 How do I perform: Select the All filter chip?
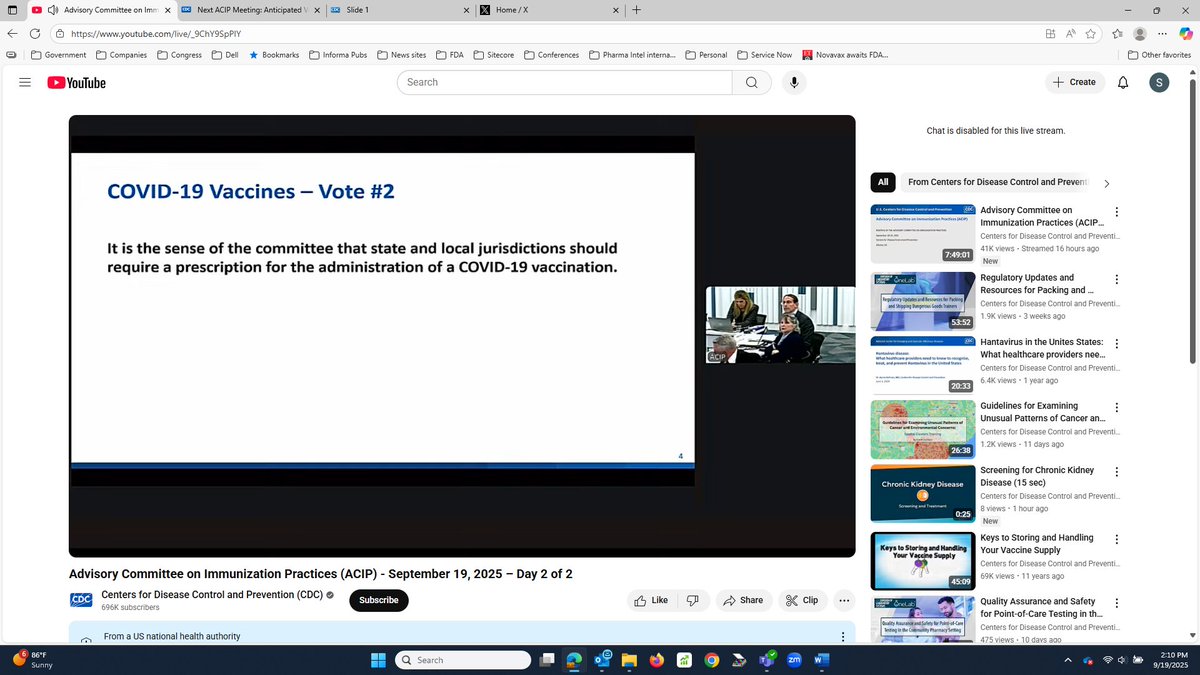[x=883, y=183]
